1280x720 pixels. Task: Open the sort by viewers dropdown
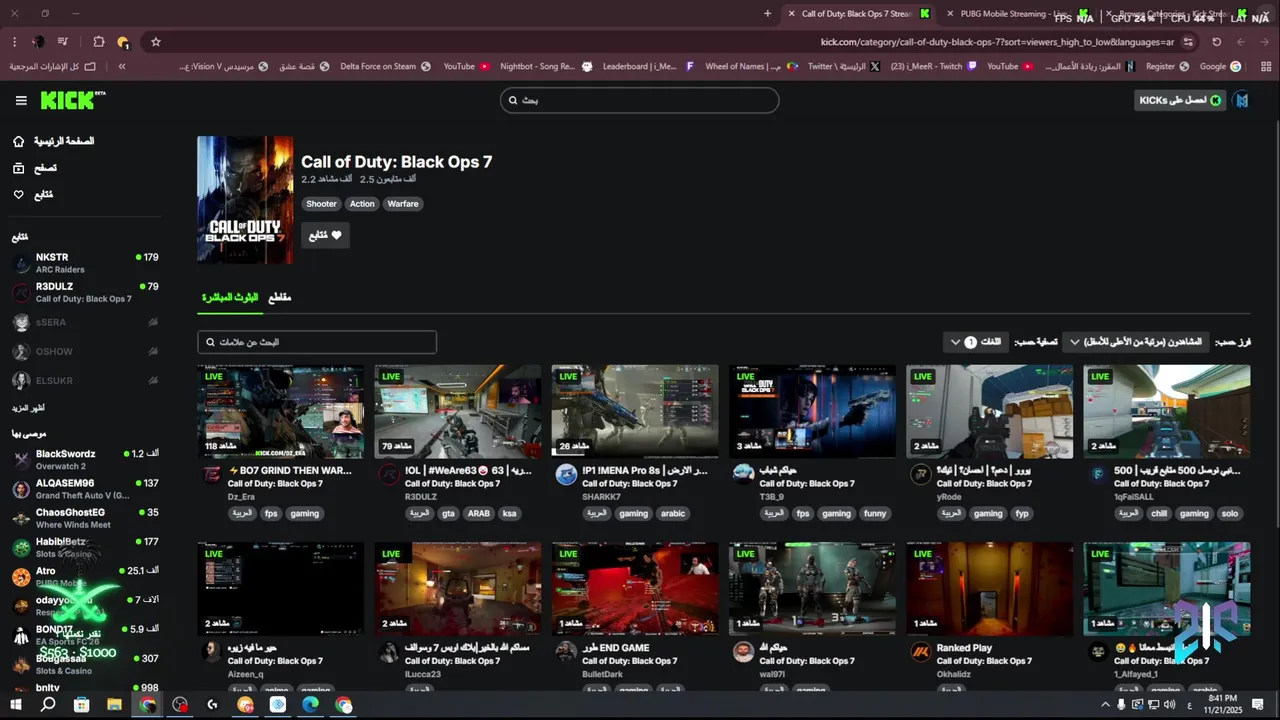tap(1136, 342)
